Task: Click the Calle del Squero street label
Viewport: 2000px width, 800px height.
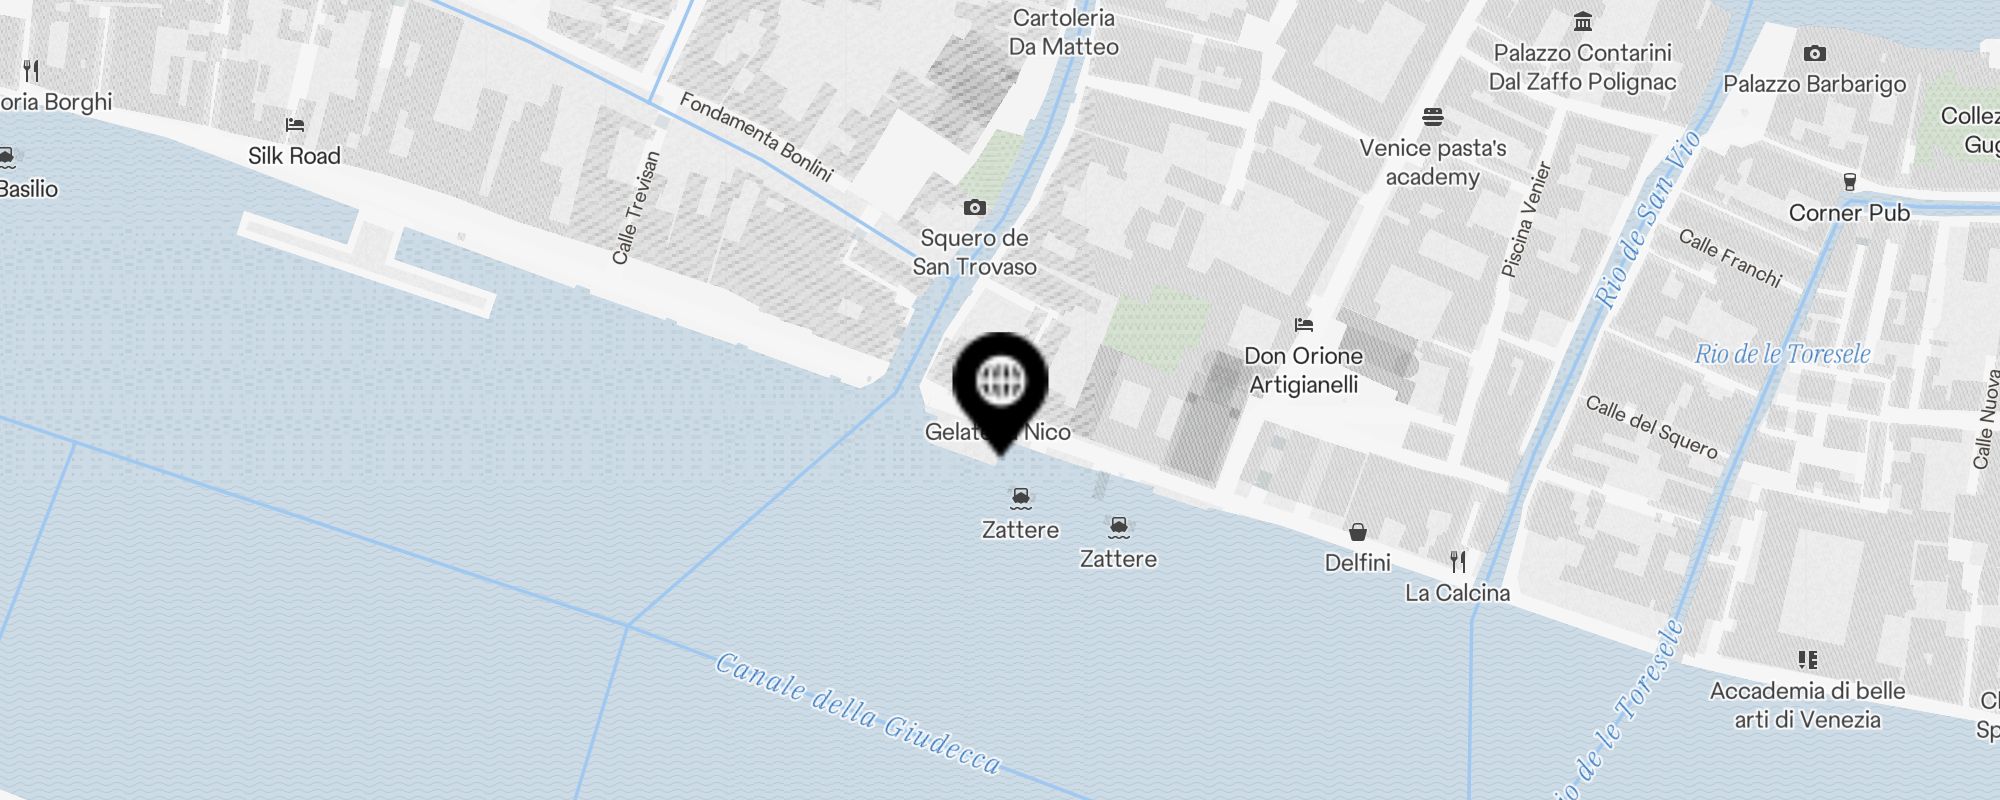Action: pyautogui.click(x=1652, y=427)
